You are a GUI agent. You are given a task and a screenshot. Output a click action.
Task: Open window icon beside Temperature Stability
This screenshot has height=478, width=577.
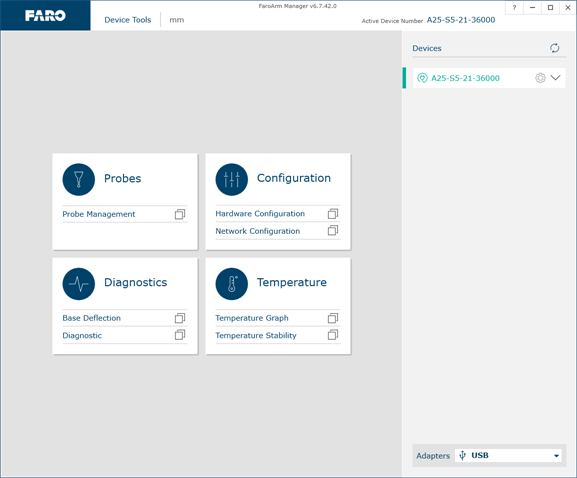click(333, 335)
